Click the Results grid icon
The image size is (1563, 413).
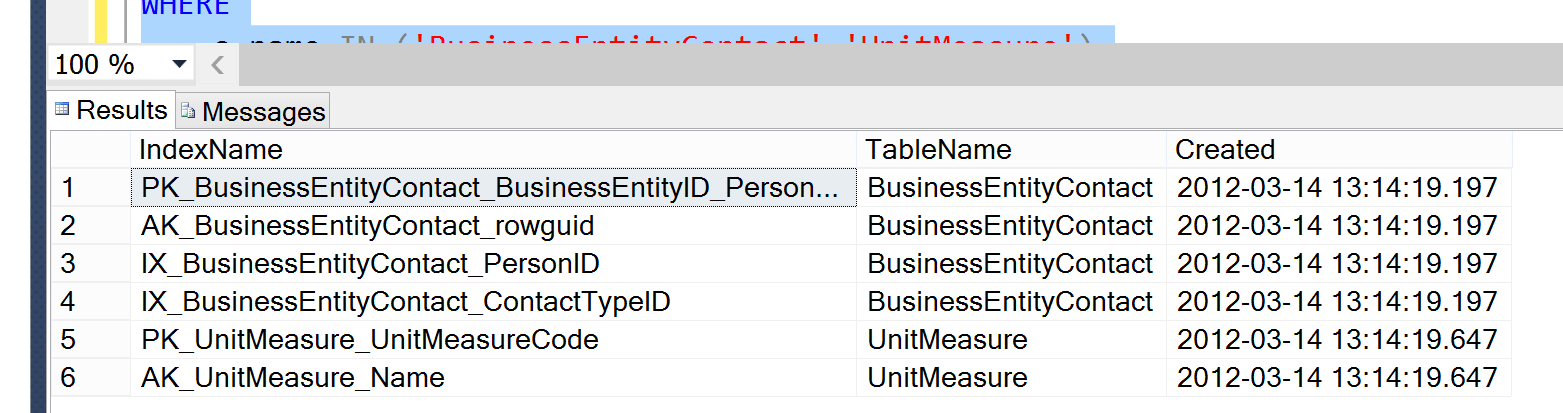[x=62, y=109]
